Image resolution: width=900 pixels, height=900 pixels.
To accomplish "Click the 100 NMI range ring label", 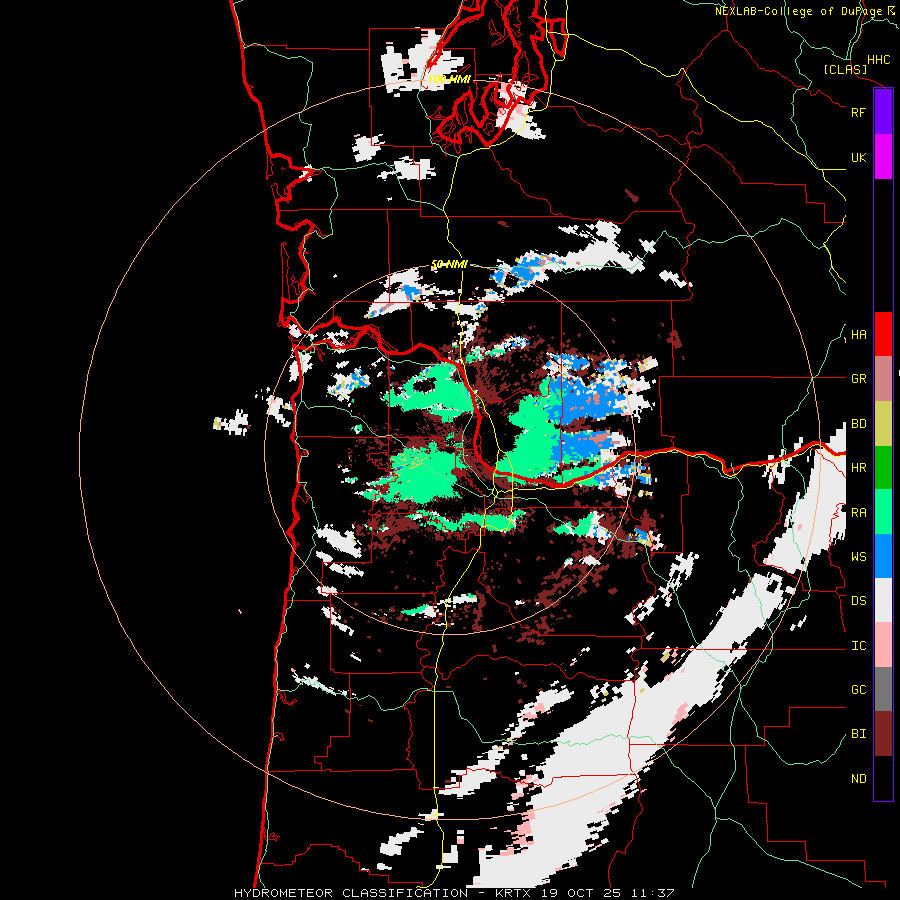I will click(449, 79).
